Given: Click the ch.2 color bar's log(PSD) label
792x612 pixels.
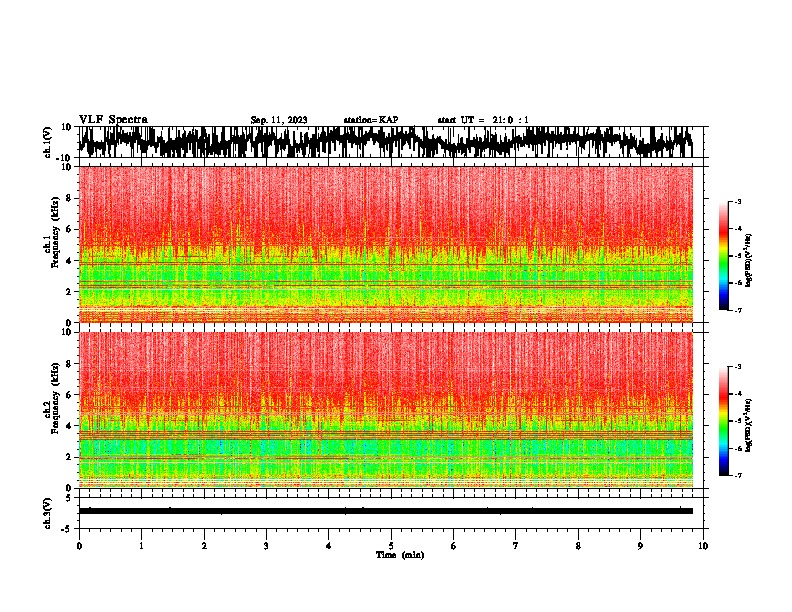Looking at the screenshot, I should pyautogui.click(x=749, y=425).
